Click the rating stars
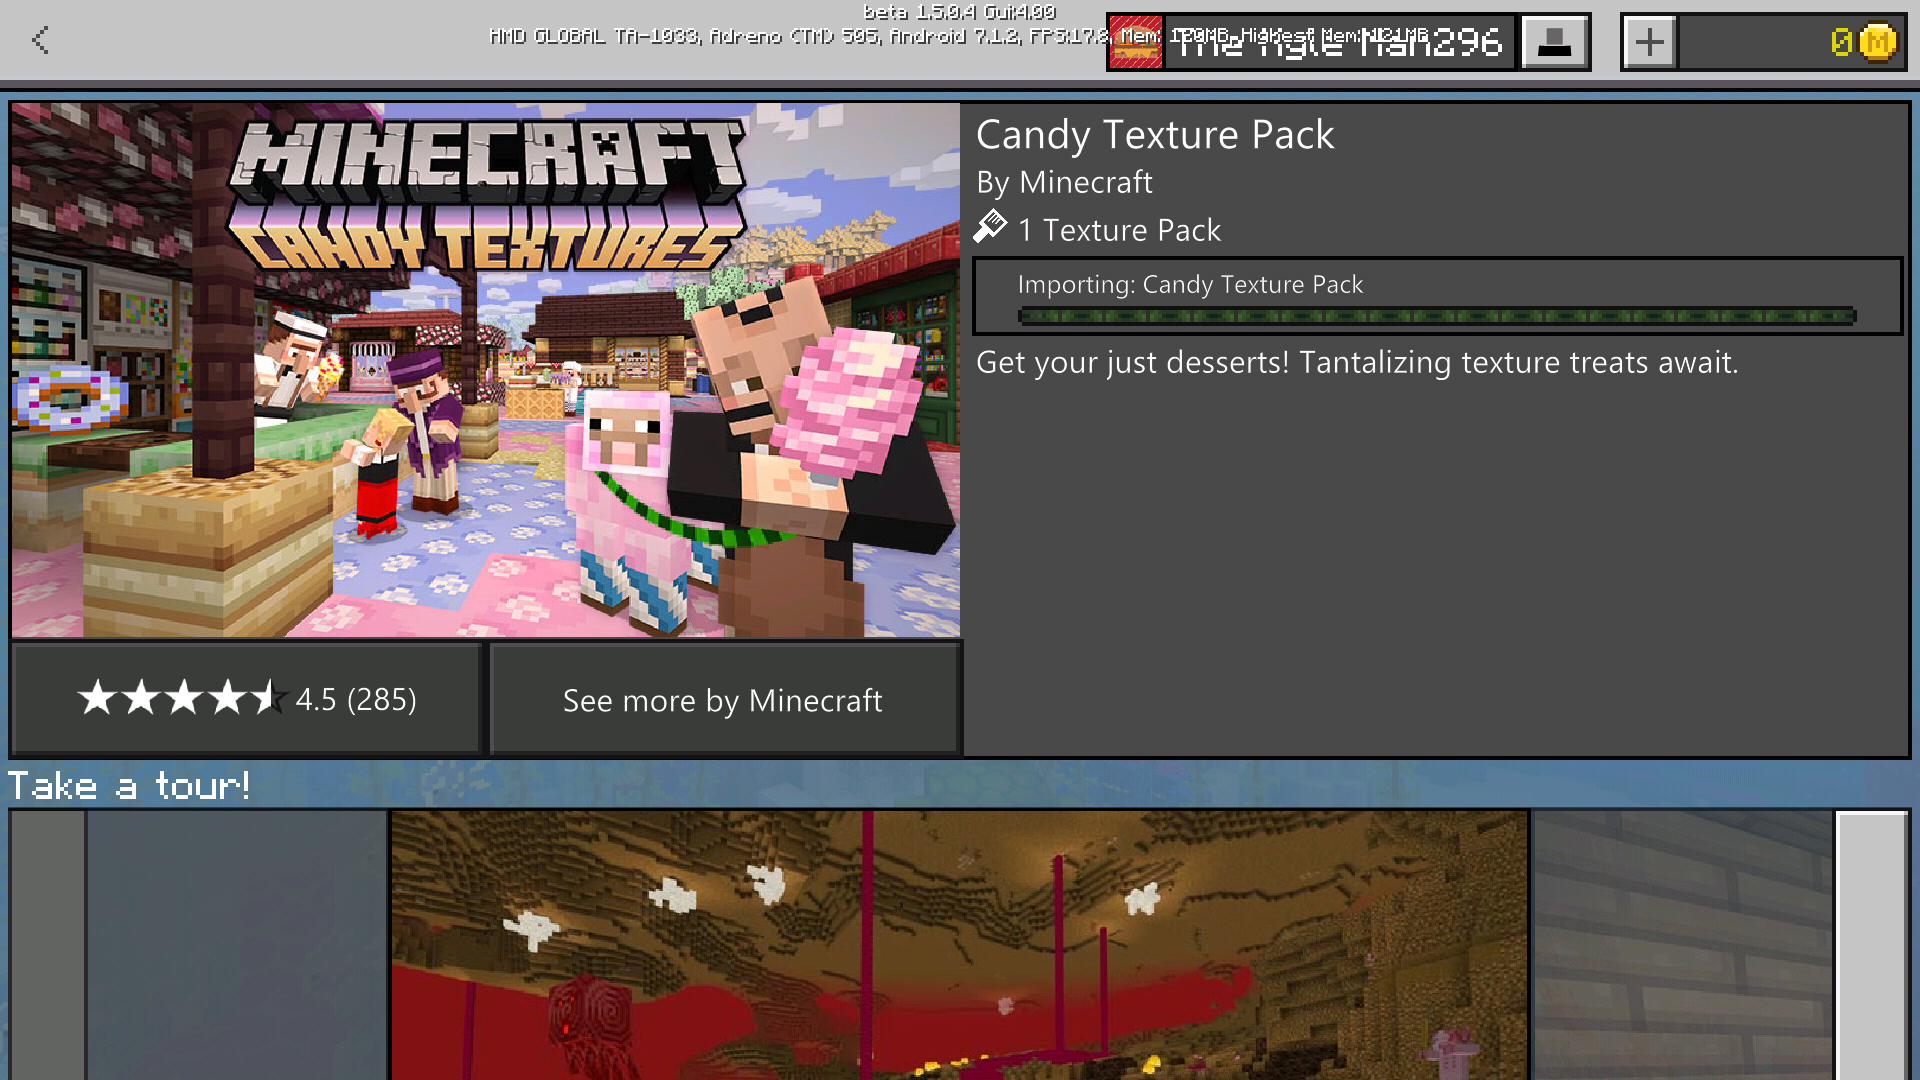The height and width of the screenshot is (1080, 1920). 180,698
